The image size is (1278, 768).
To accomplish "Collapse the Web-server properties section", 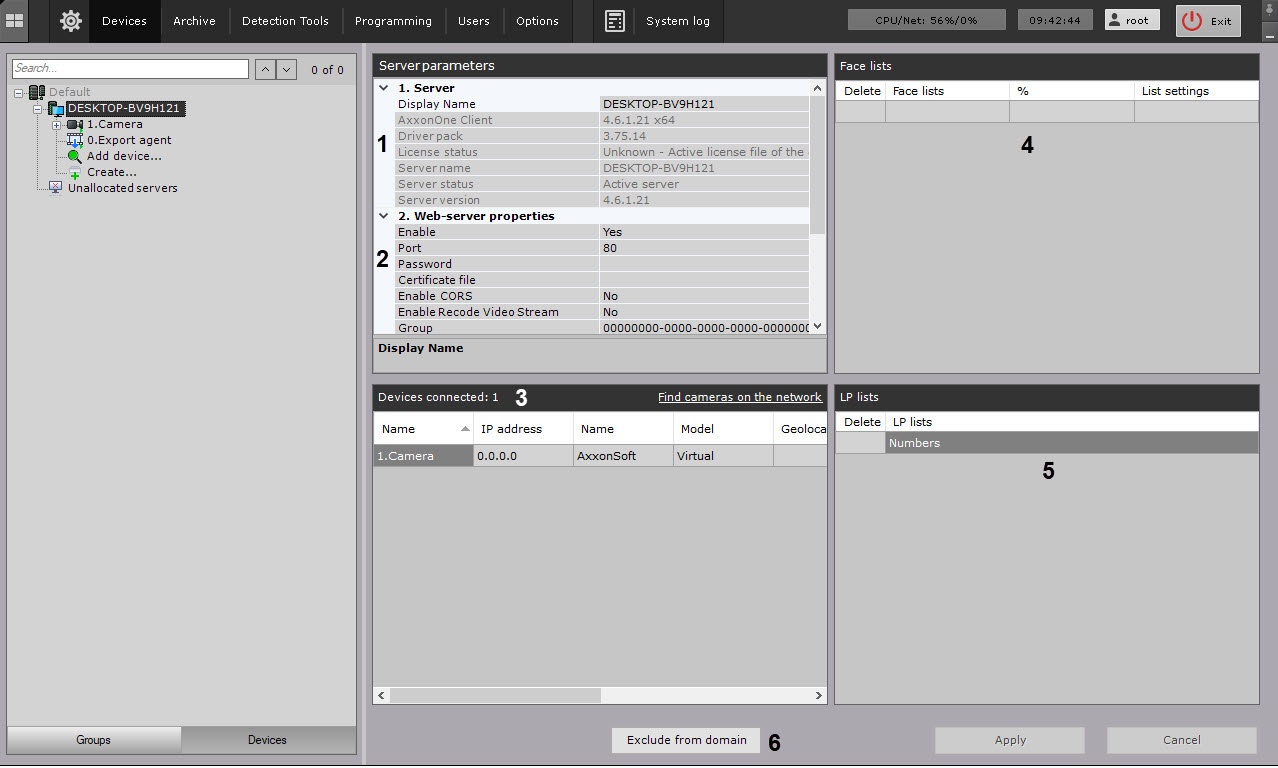I will [x=384, y=216].
